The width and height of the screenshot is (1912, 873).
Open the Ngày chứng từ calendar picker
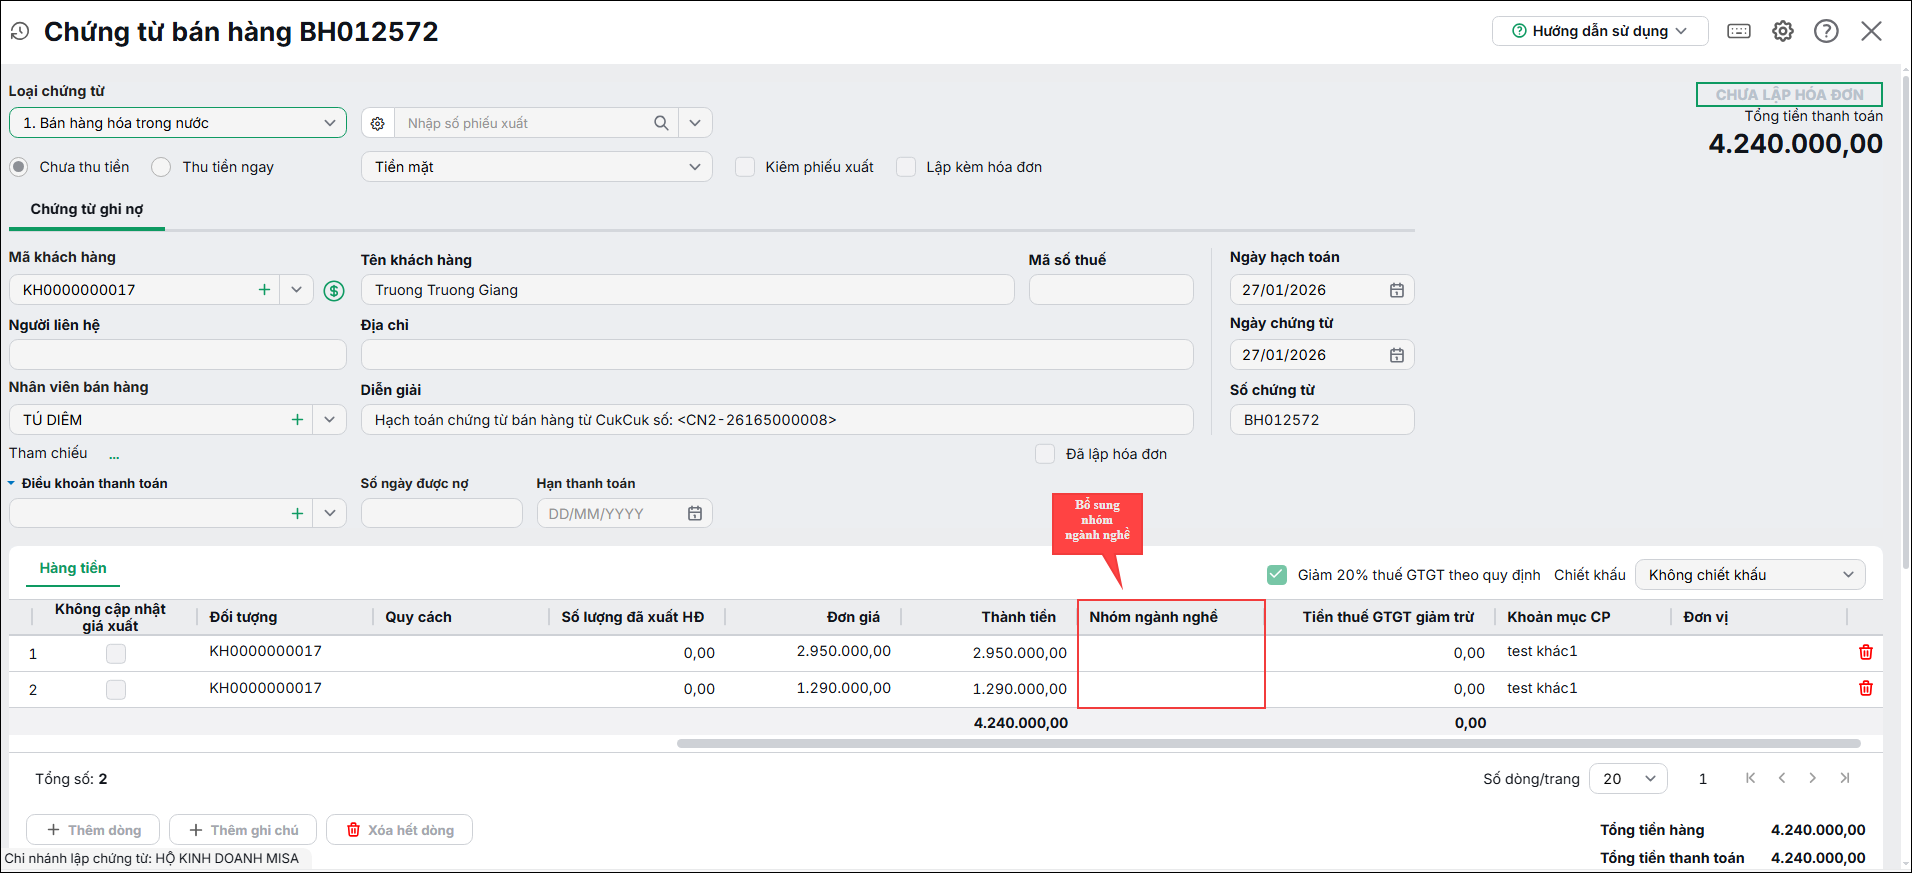tap(1397, 355)
